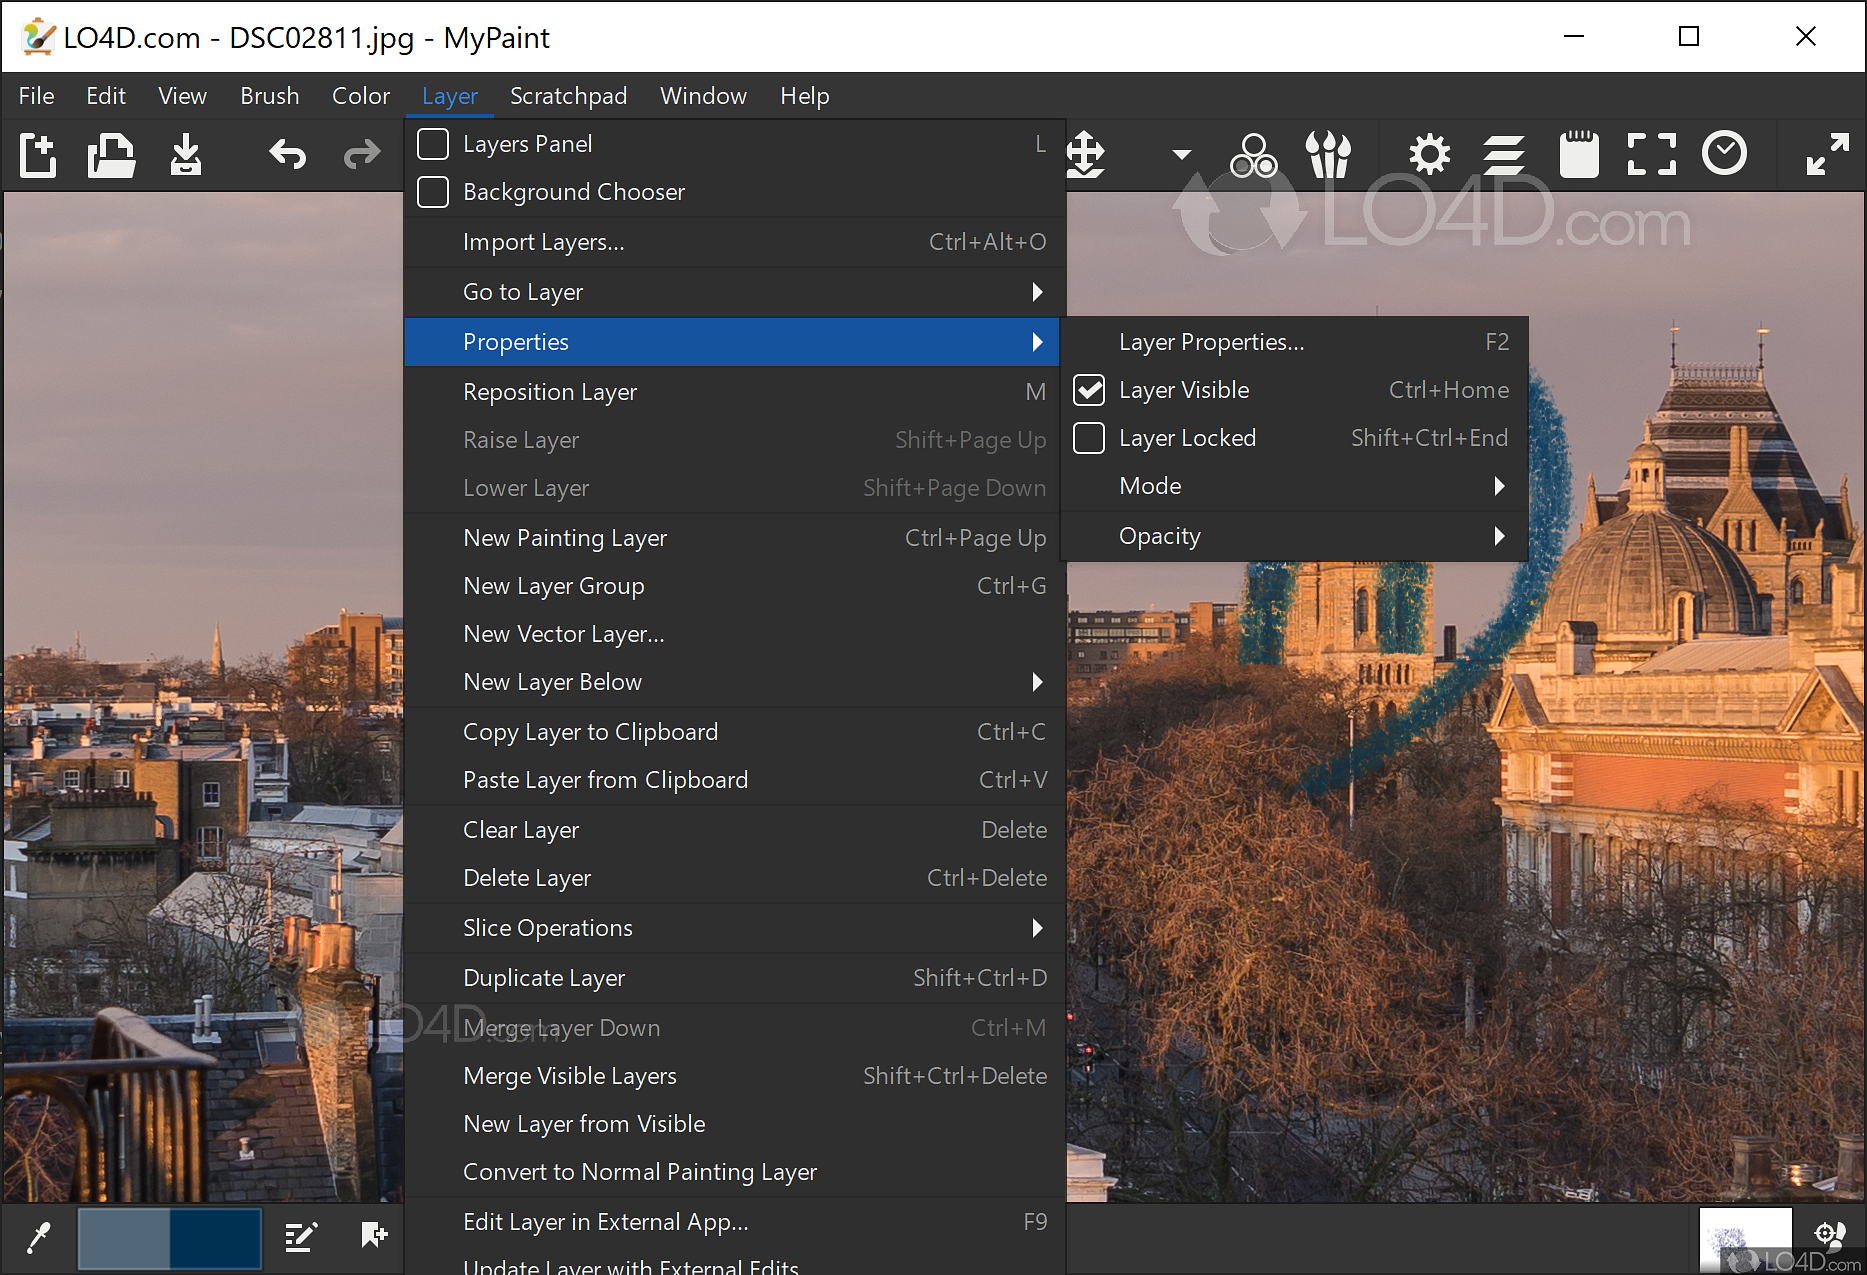The height and width of the screenshot is (1275, 1867).
Task: Uncheck the Layer Visible option
Action: tap(1089, 390)
